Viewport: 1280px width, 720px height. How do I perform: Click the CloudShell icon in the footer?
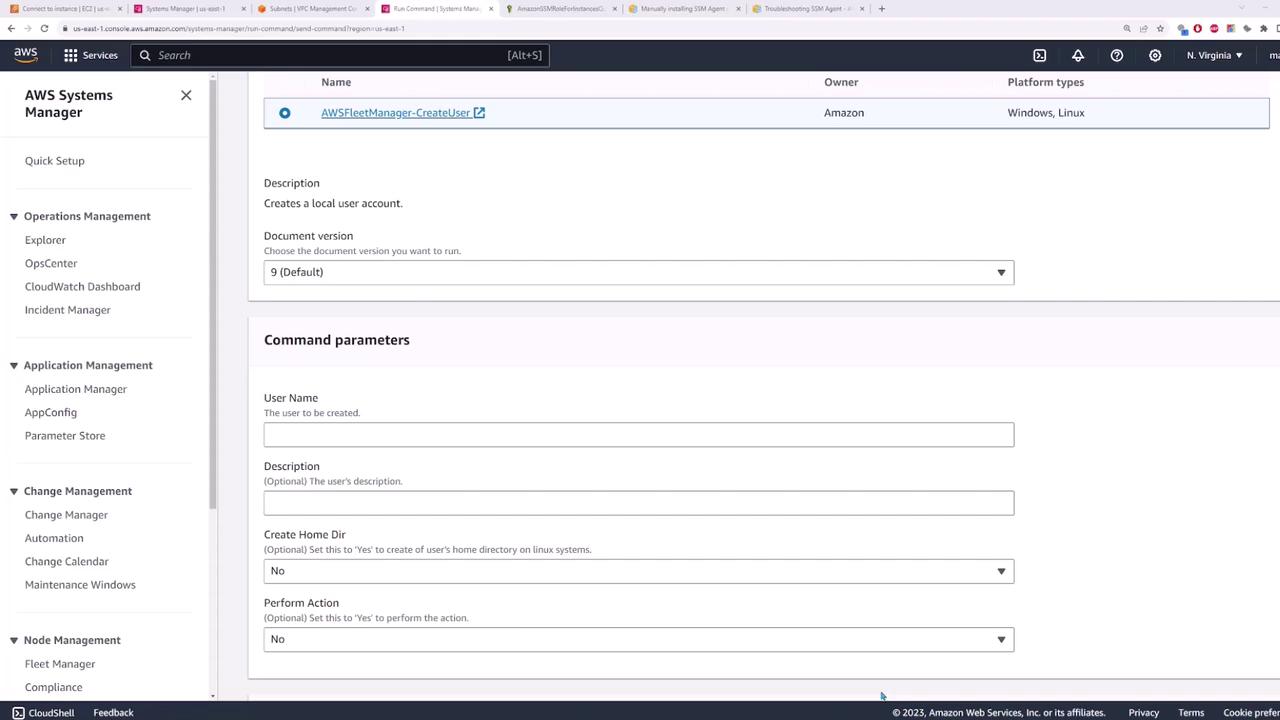coord(18,713)
